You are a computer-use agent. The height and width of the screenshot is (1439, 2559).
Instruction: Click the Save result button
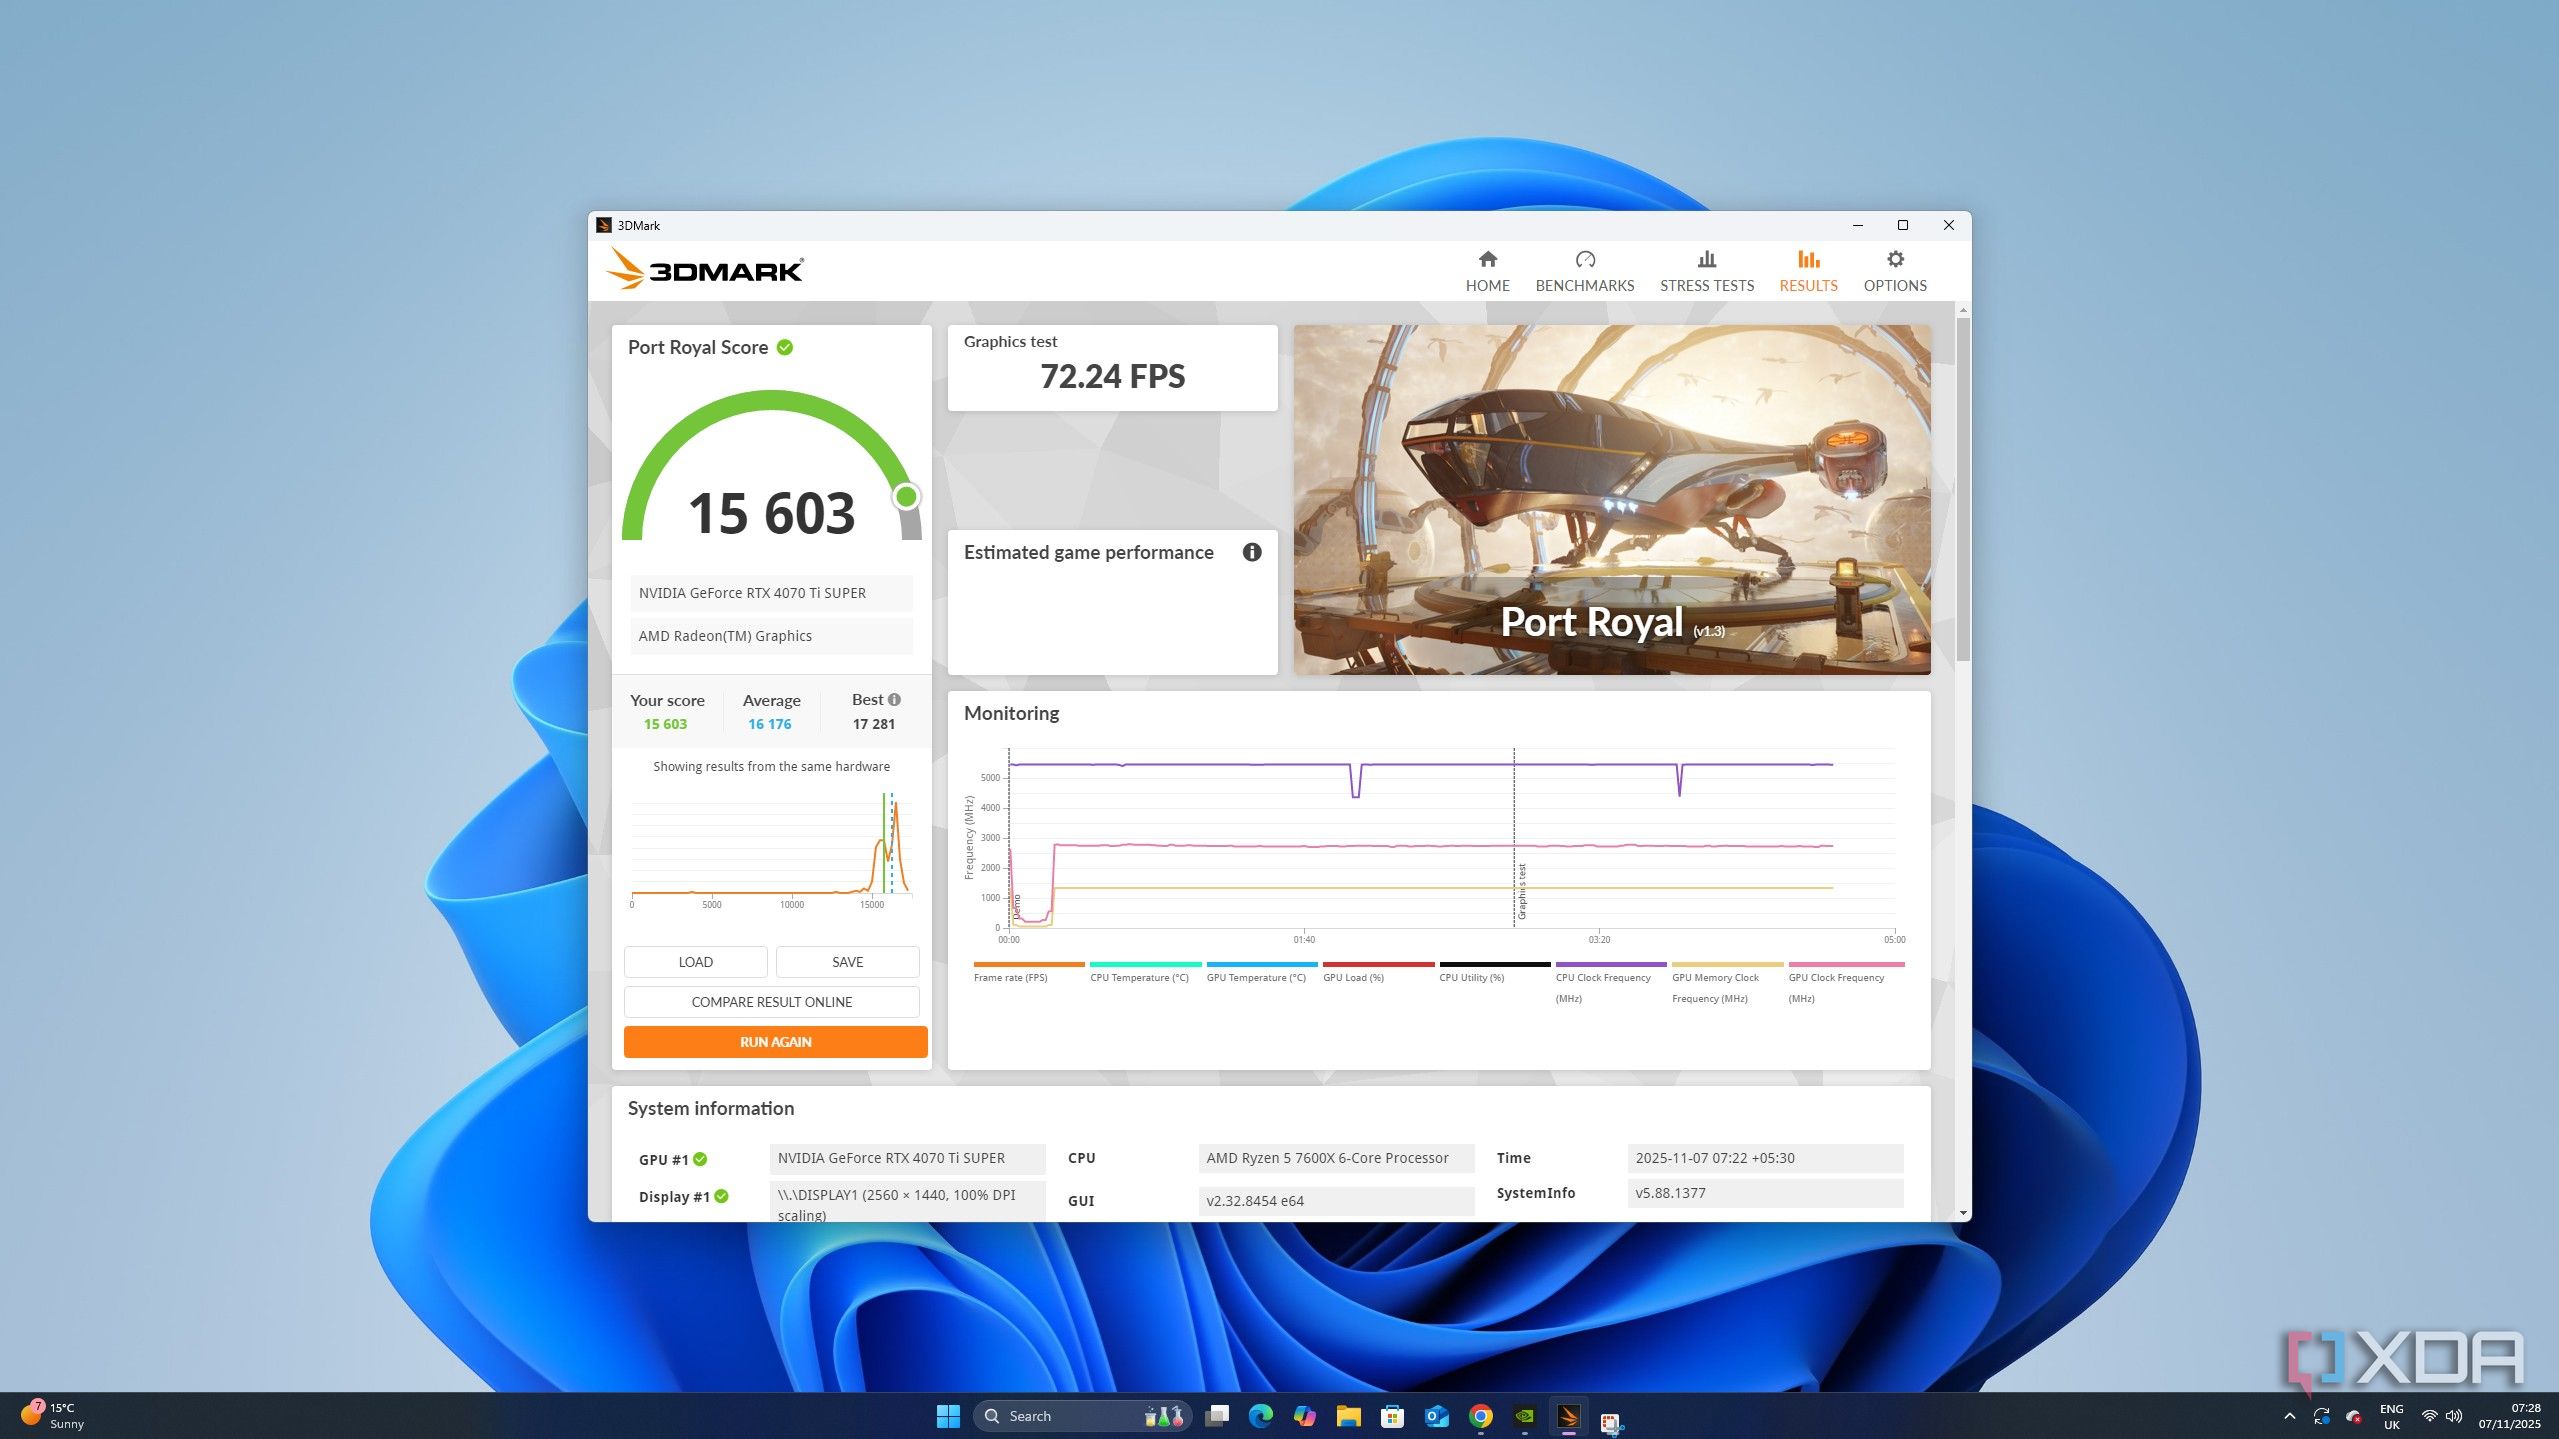tap(847, 962)
